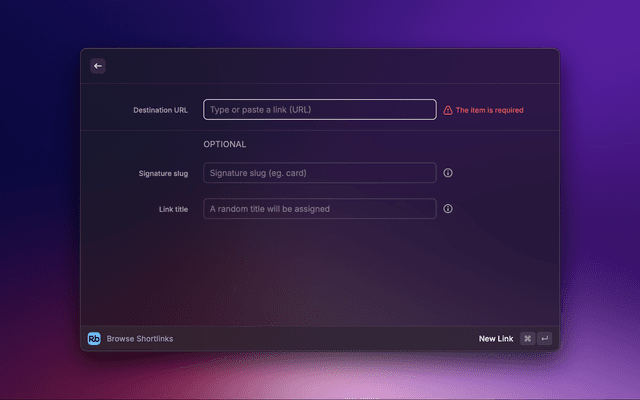Click the separator line above OPTIONAL
The image size is (640, 400).
320,130
